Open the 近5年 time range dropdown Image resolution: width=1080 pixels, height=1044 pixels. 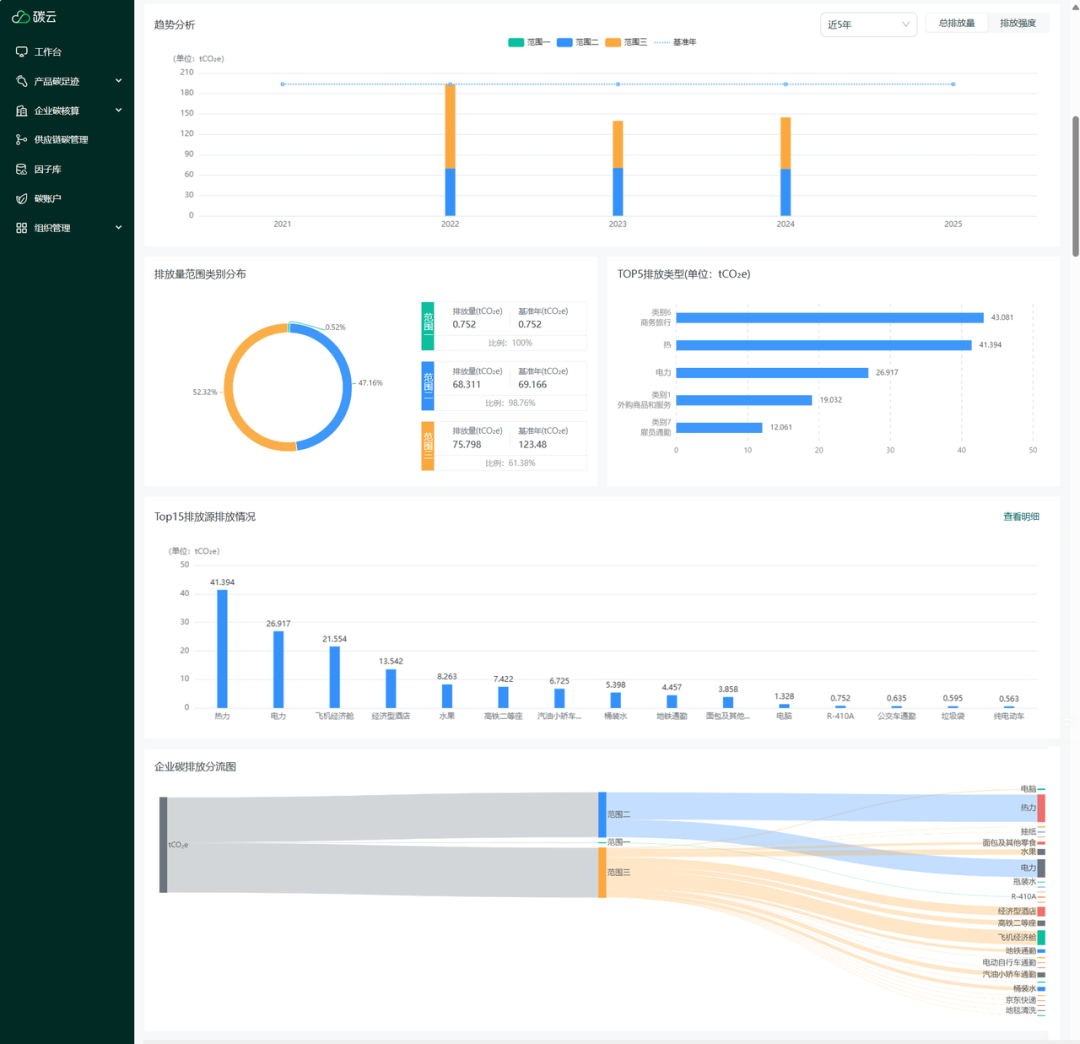867,24
